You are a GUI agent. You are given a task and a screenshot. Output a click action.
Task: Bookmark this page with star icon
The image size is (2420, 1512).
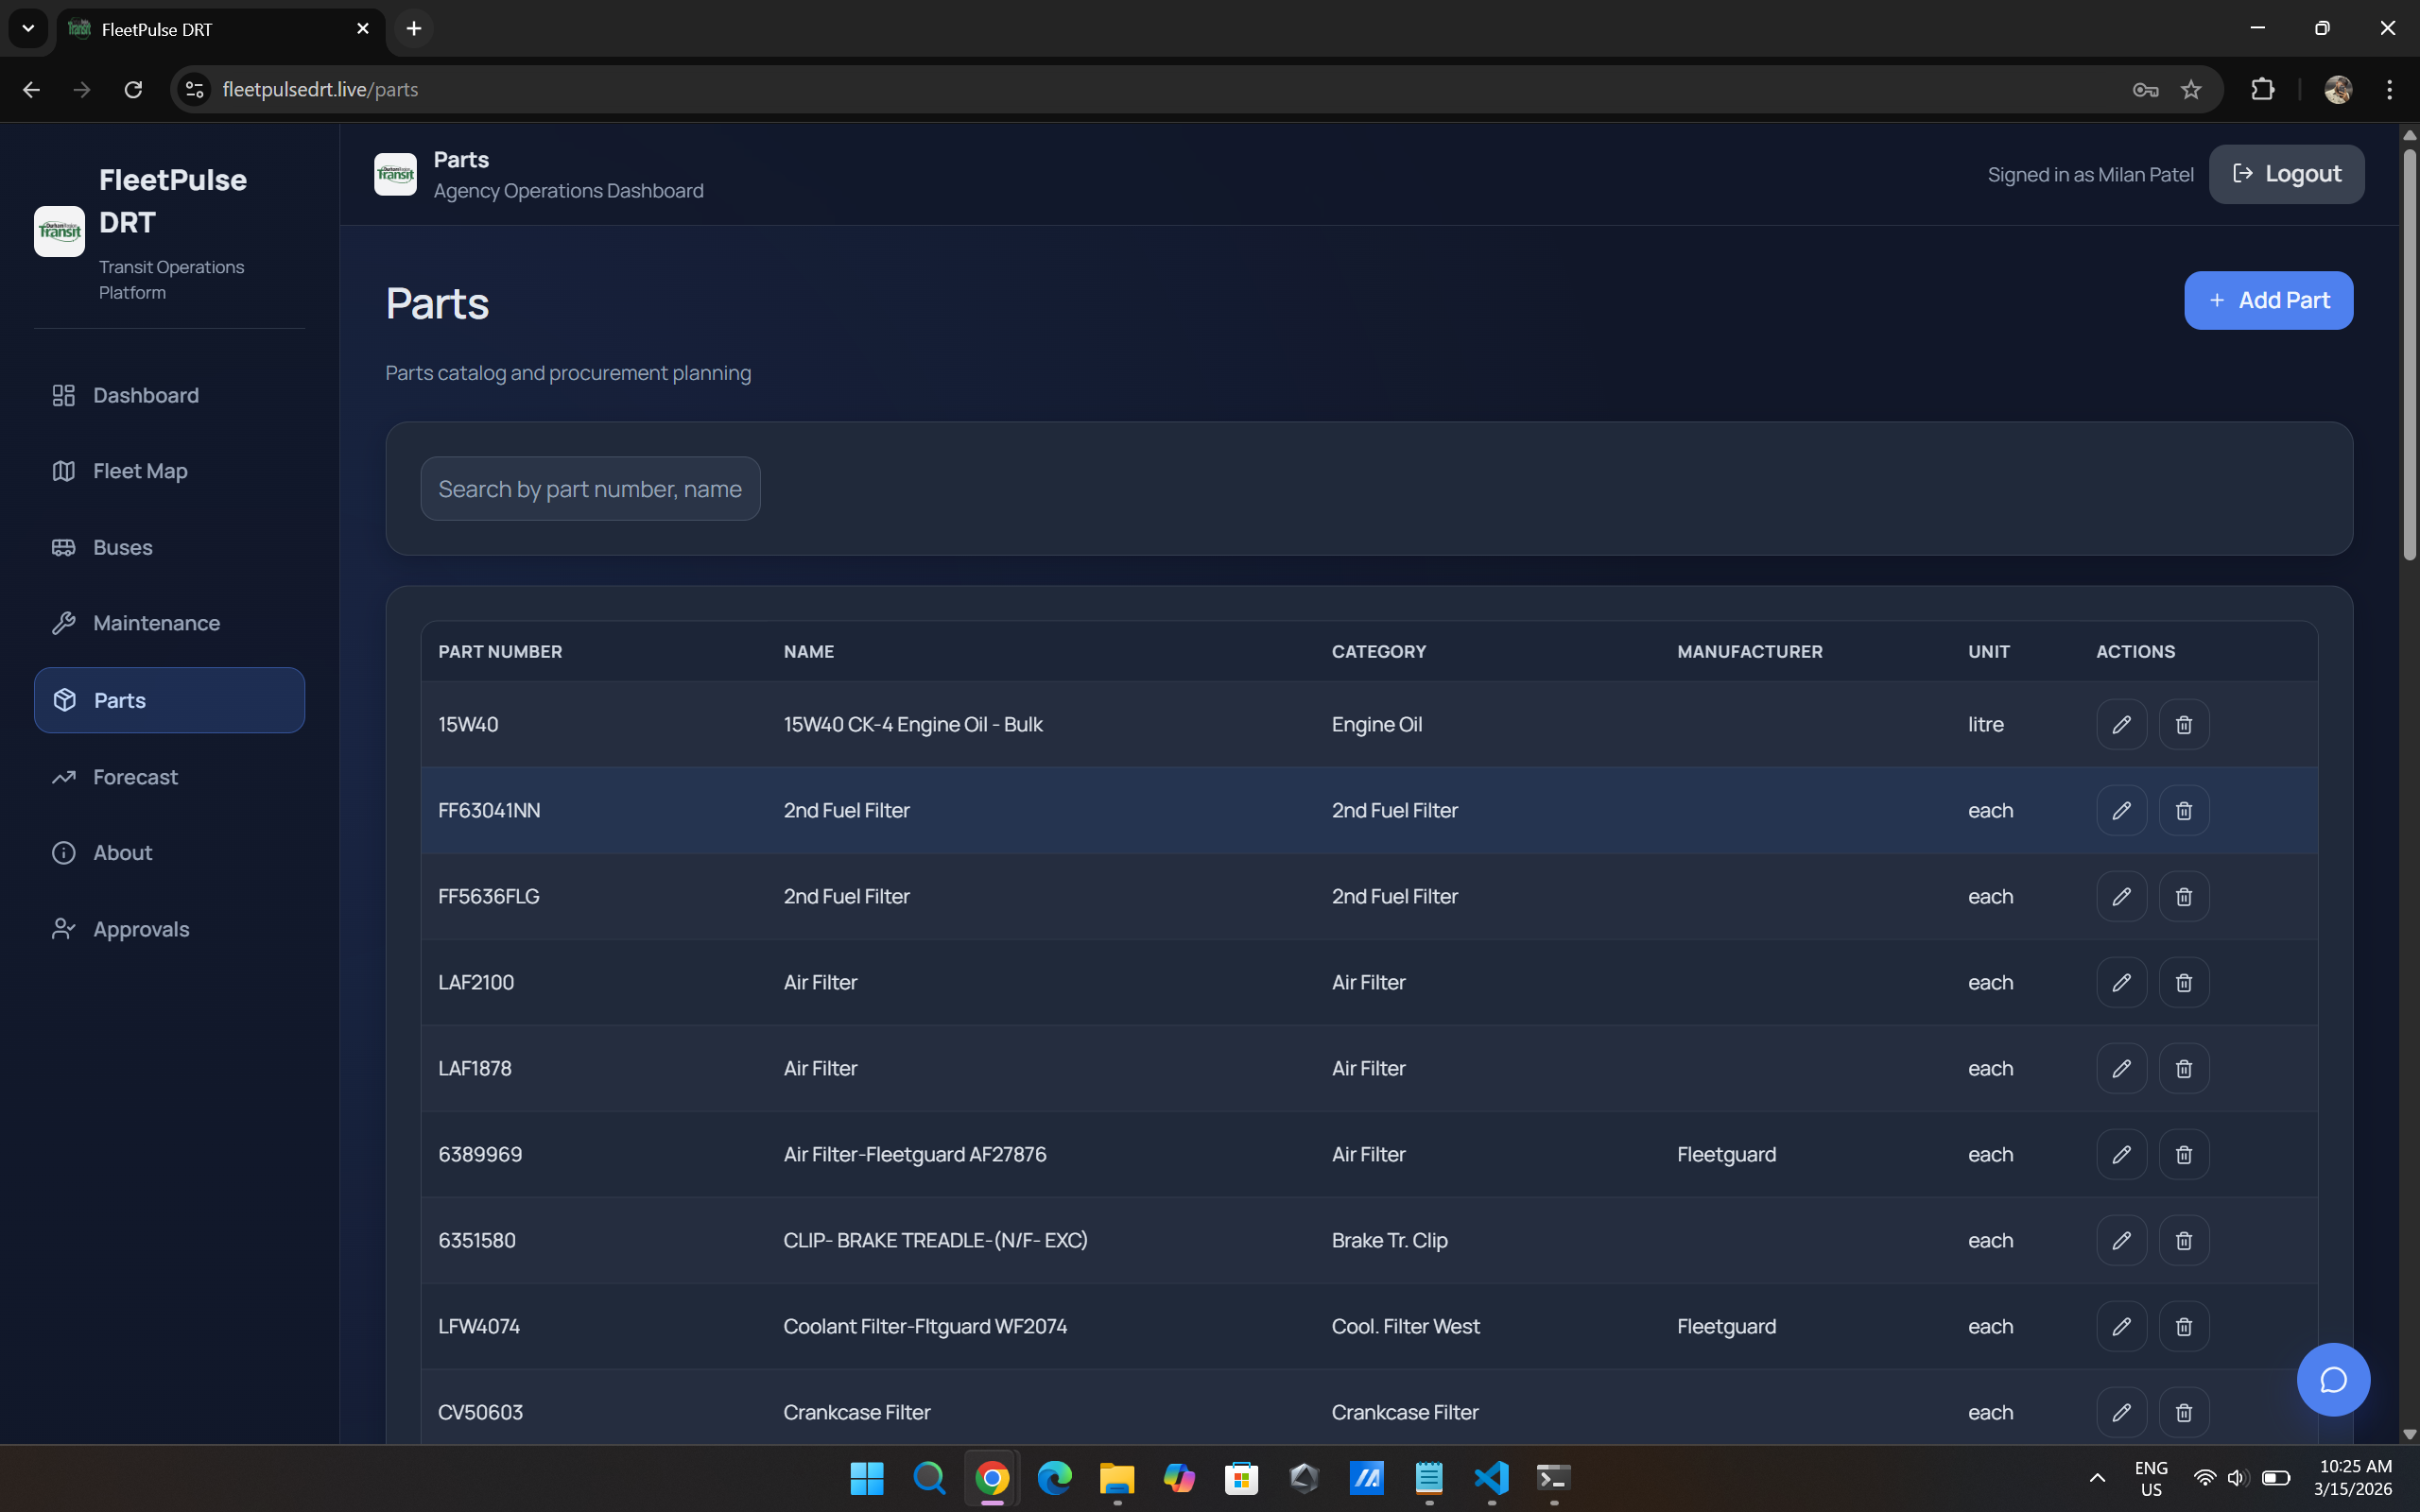(x=2191, y=90)
